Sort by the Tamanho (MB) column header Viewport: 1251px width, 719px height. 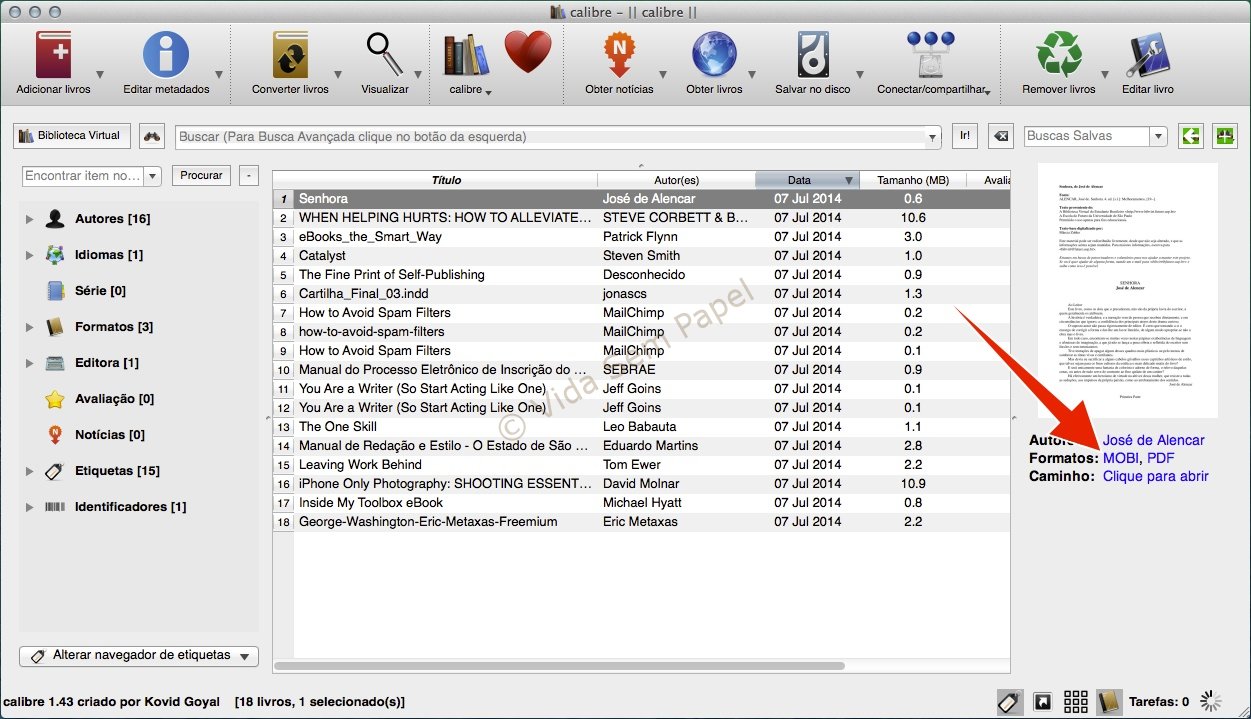[x=913, y=180]
